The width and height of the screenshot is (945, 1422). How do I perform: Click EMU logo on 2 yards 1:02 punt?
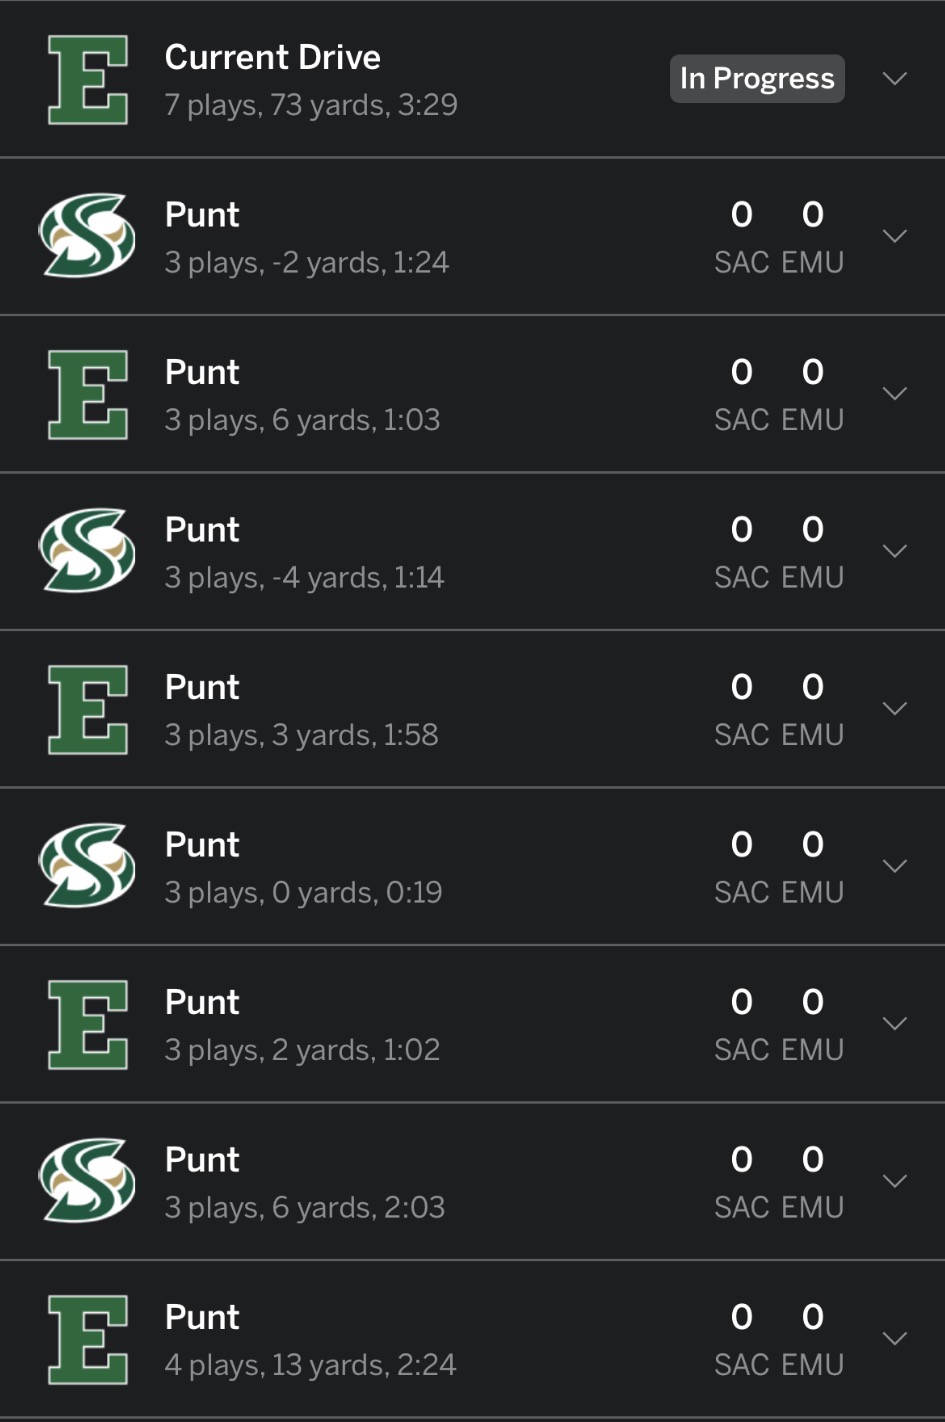coord(88,1024)
